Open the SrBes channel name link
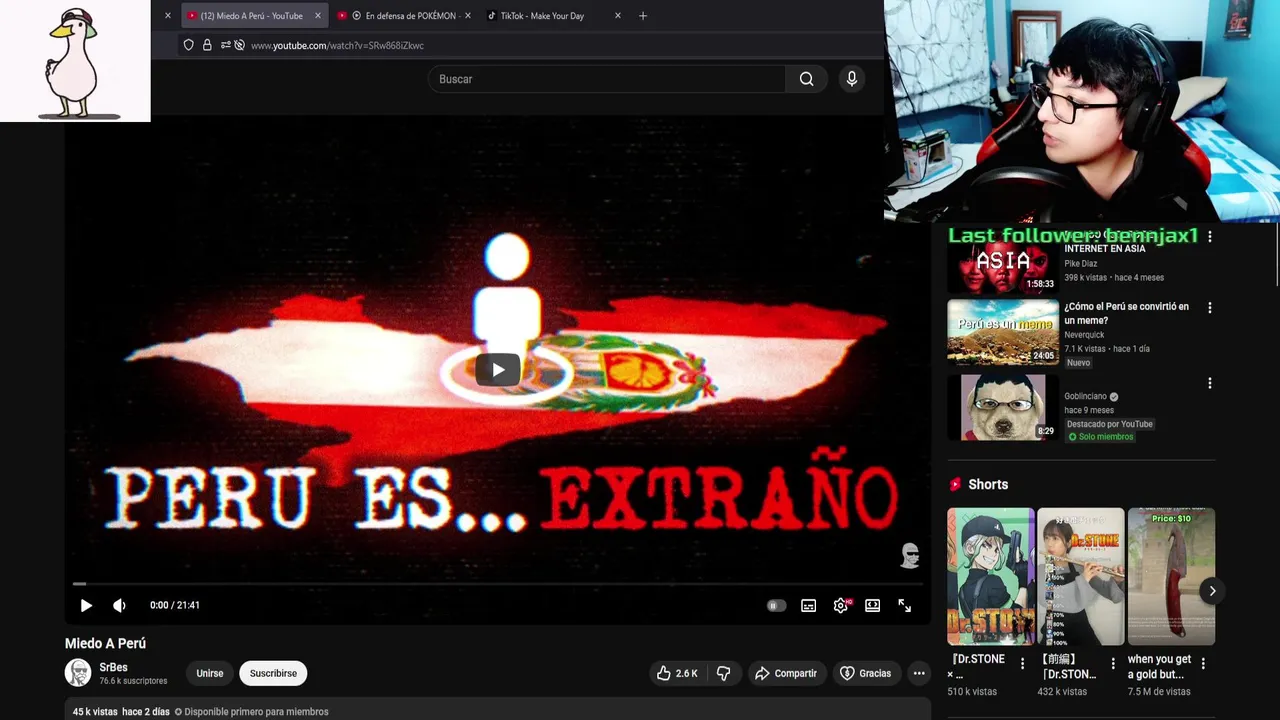Viewport: 1280px width, 720px height. coord(113,667)
